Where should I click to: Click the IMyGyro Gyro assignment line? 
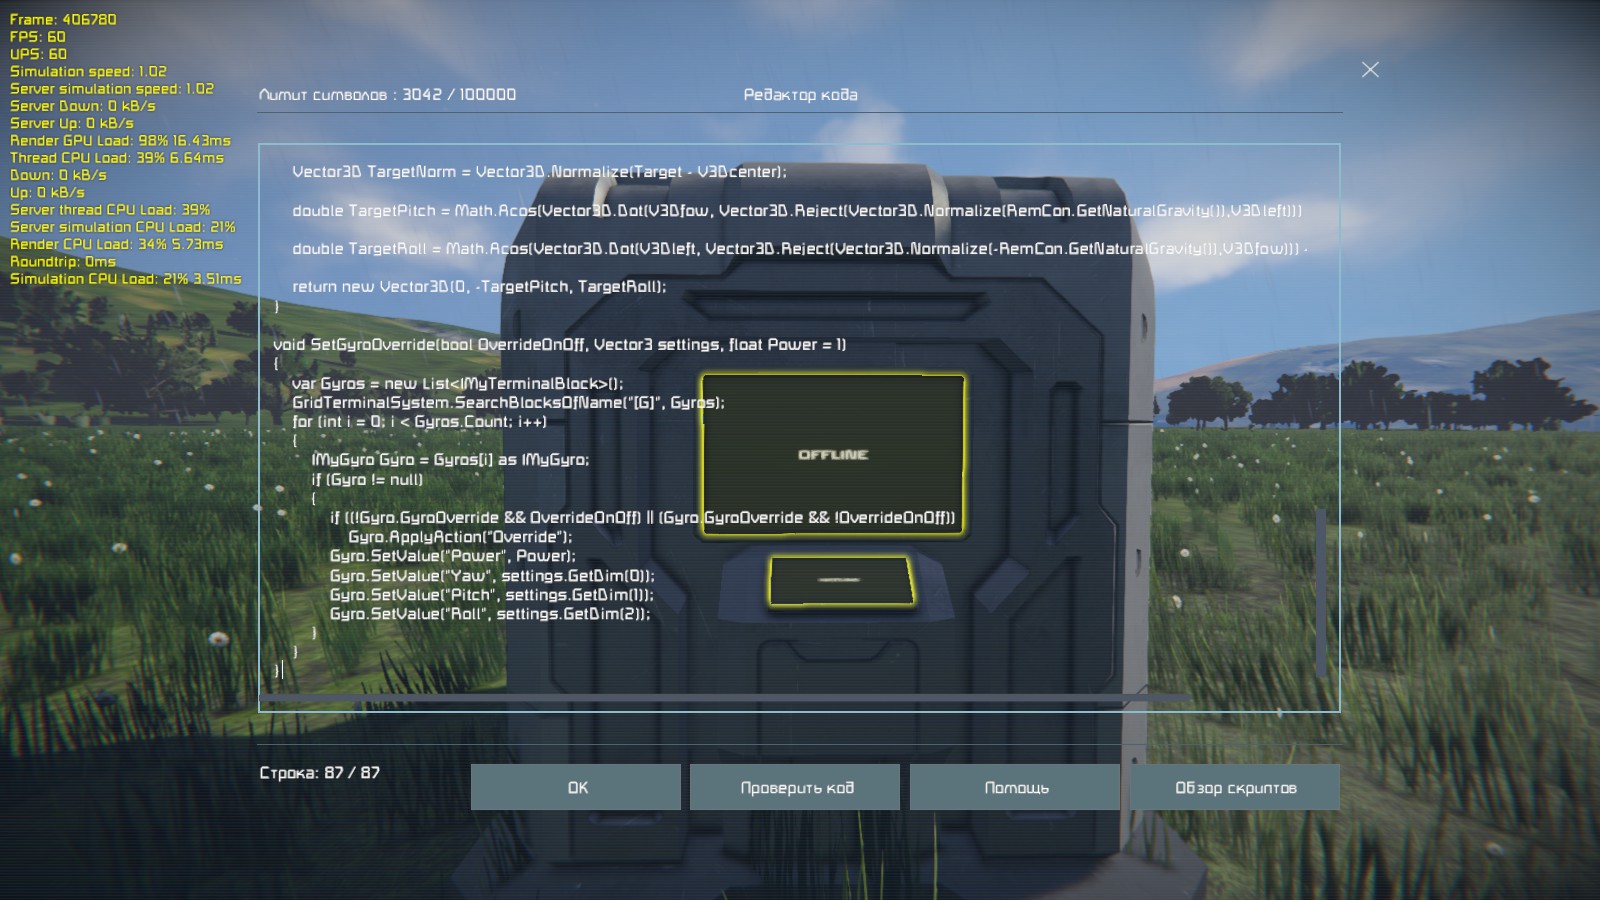(x=449, y=460)
